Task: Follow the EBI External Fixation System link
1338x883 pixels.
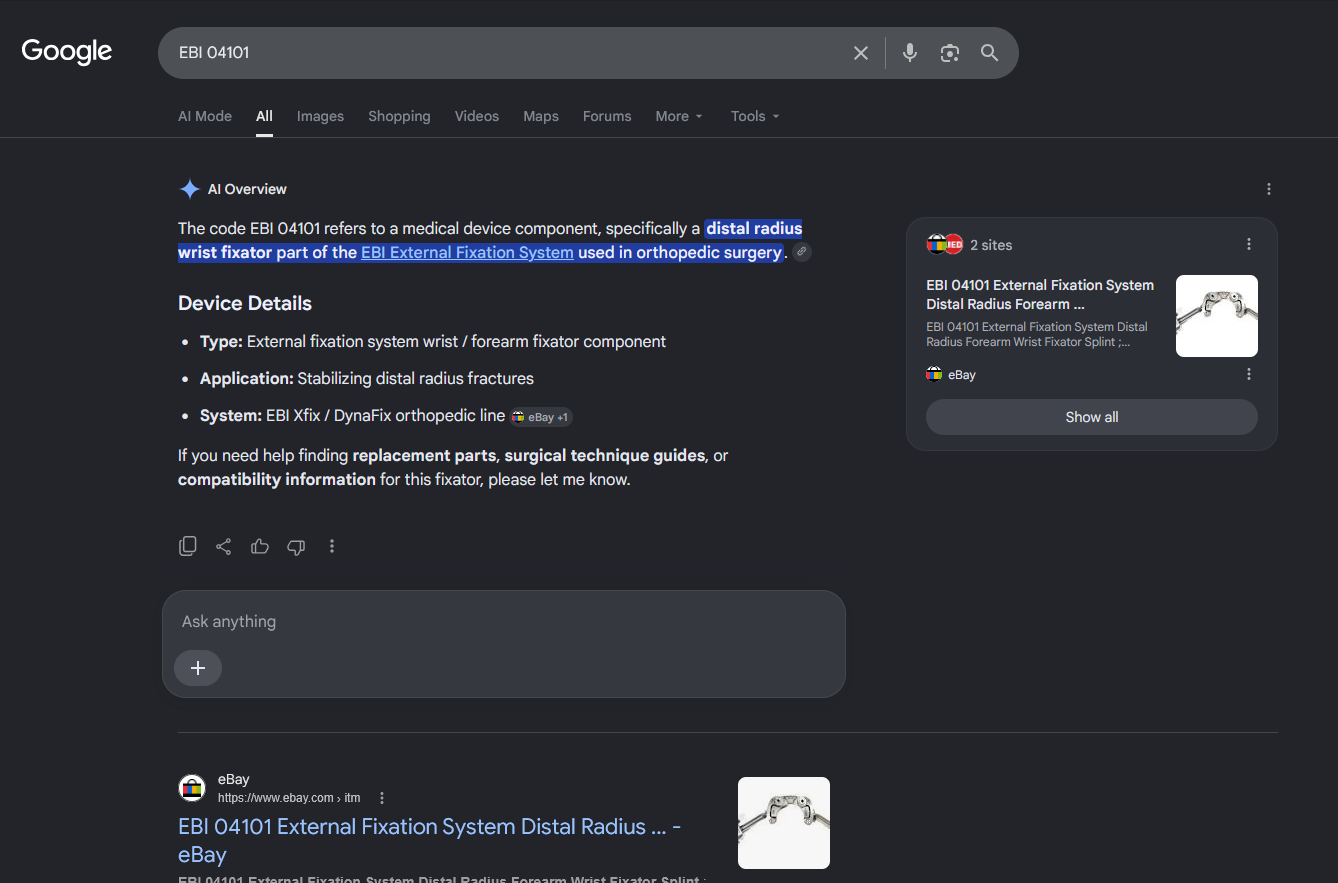Action: [467, 252]
